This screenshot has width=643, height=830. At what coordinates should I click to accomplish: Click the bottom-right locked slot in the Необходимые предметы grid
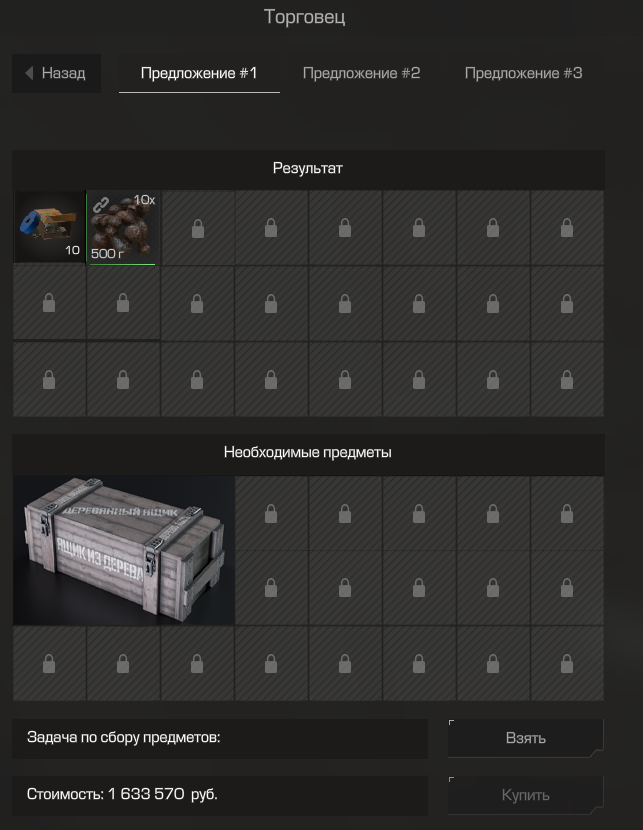(x=567, y=664)
